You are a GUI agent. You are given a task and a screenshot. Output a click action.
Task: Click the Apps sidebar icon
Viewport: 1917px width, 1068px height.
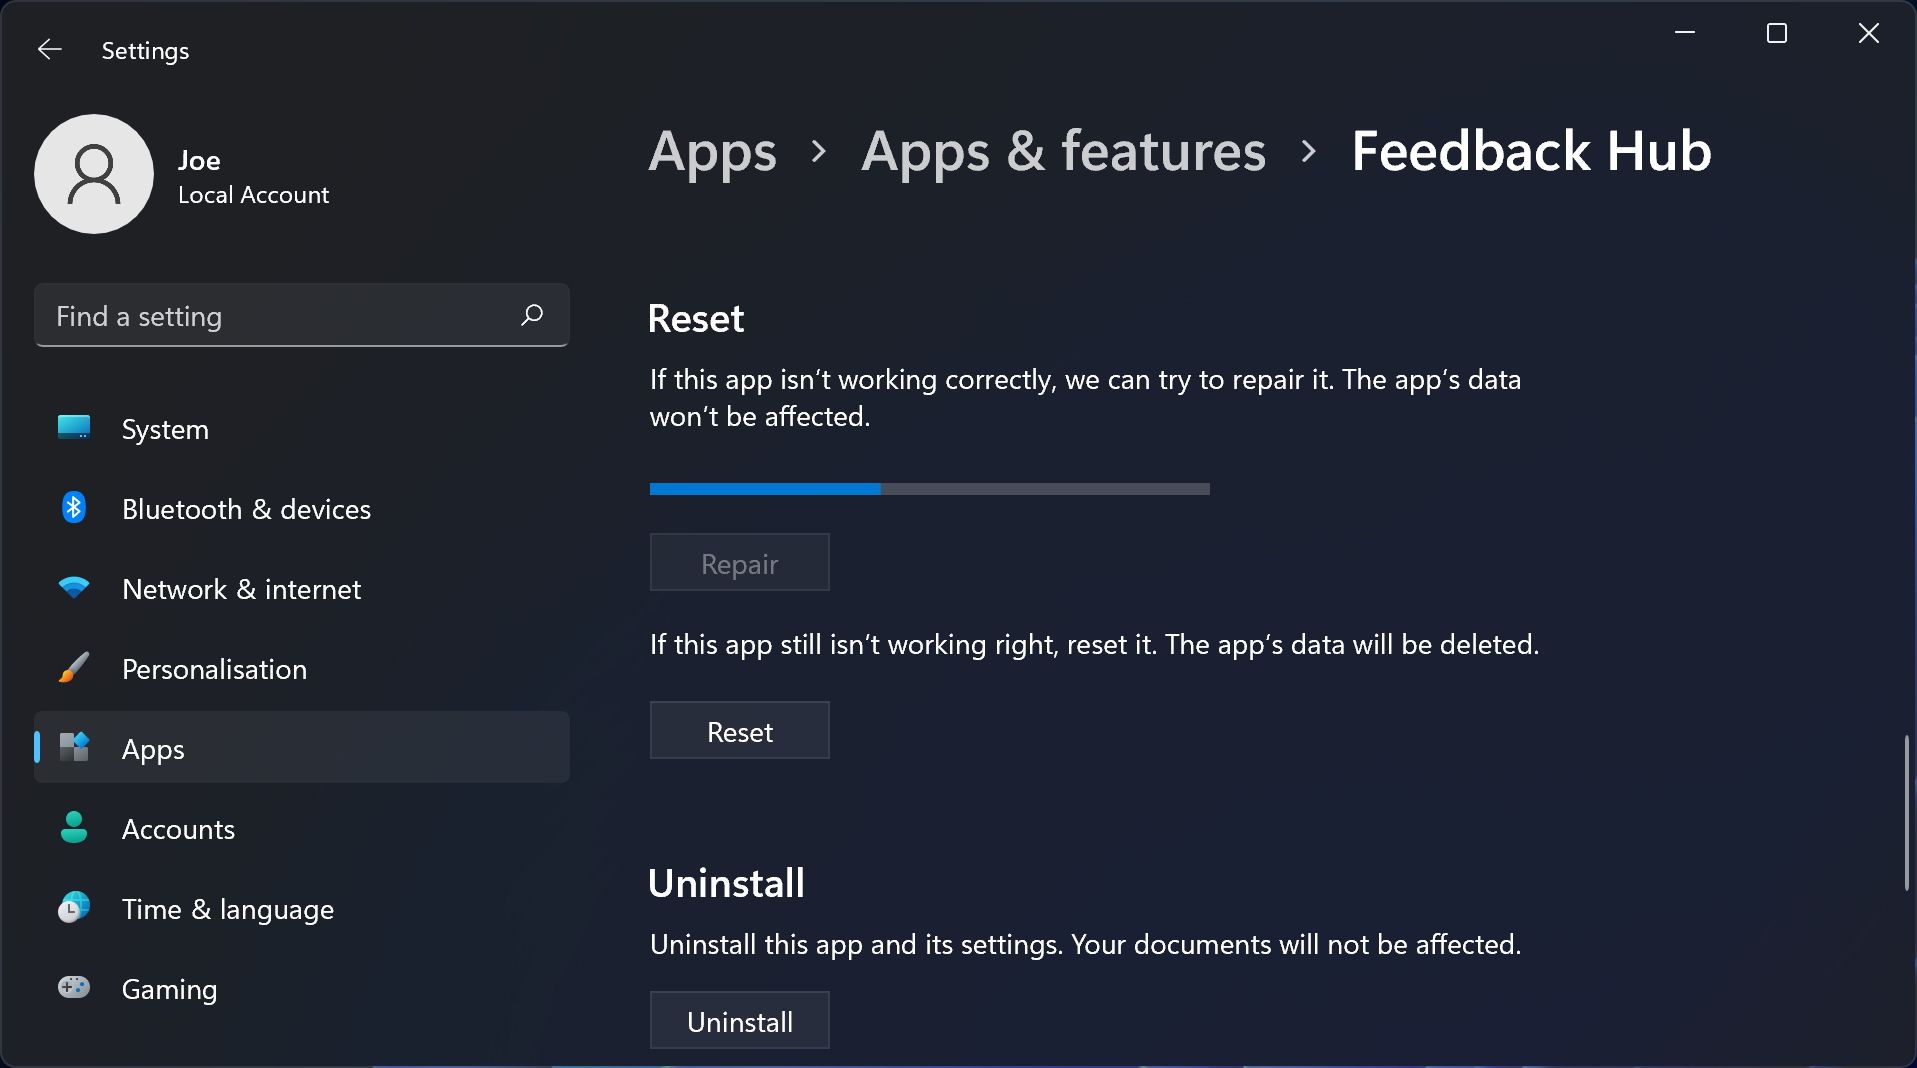pyautogui.click(x=74, y=747)
